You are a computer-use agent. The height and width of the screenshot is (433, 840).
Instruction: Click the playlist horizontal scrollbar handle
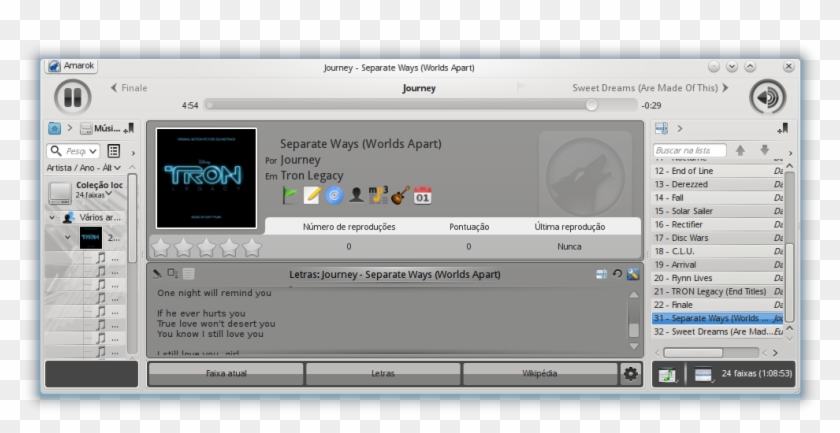point(693,353)
